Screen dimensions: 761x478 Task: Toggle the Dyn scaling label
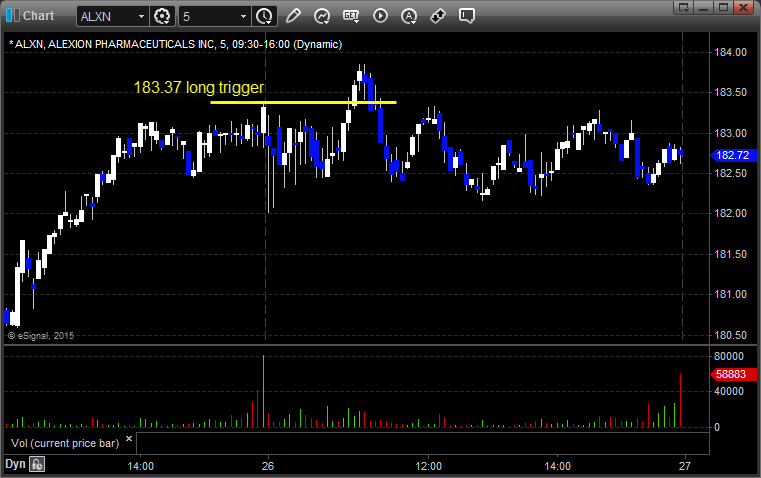click(15, 464)
